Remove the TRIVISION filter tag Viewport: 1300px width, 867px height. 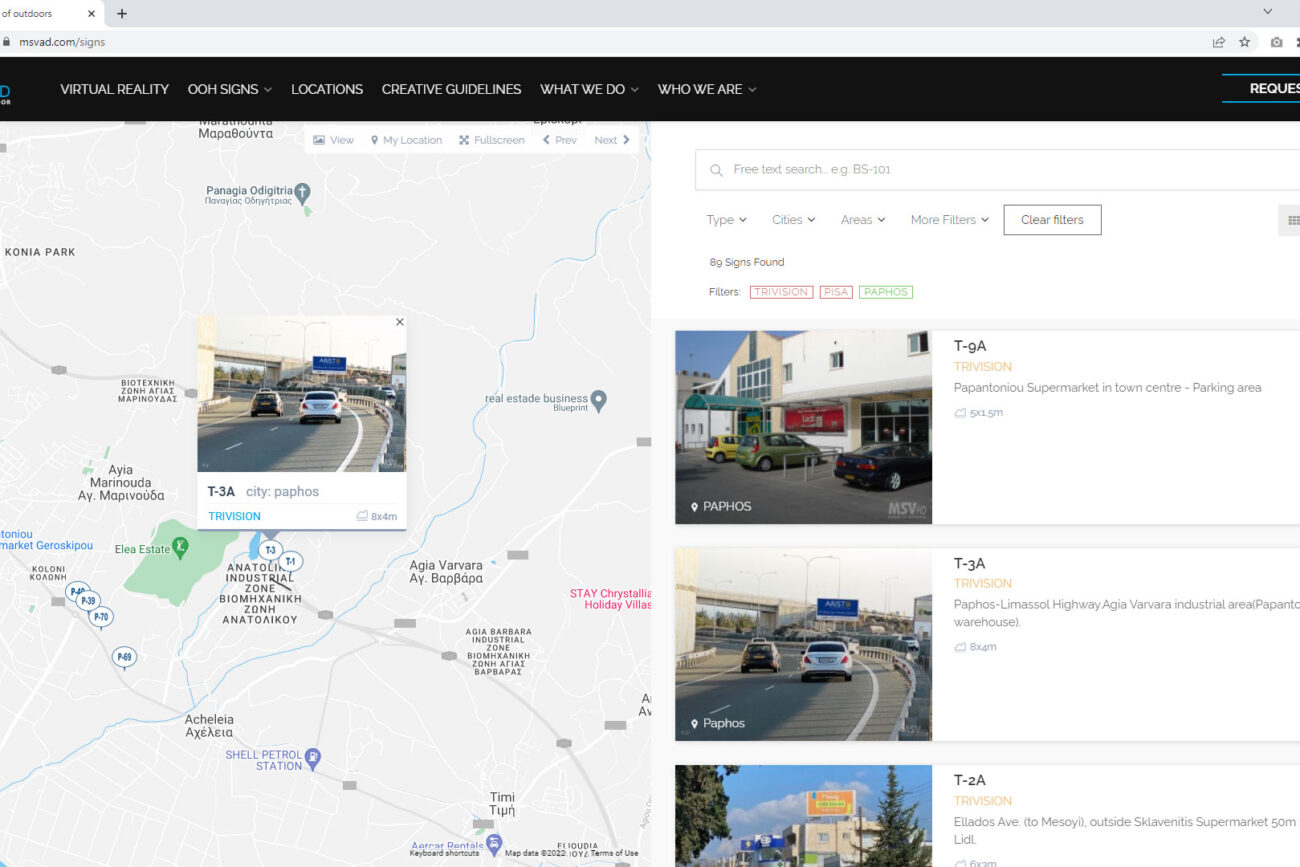point(781,292)
